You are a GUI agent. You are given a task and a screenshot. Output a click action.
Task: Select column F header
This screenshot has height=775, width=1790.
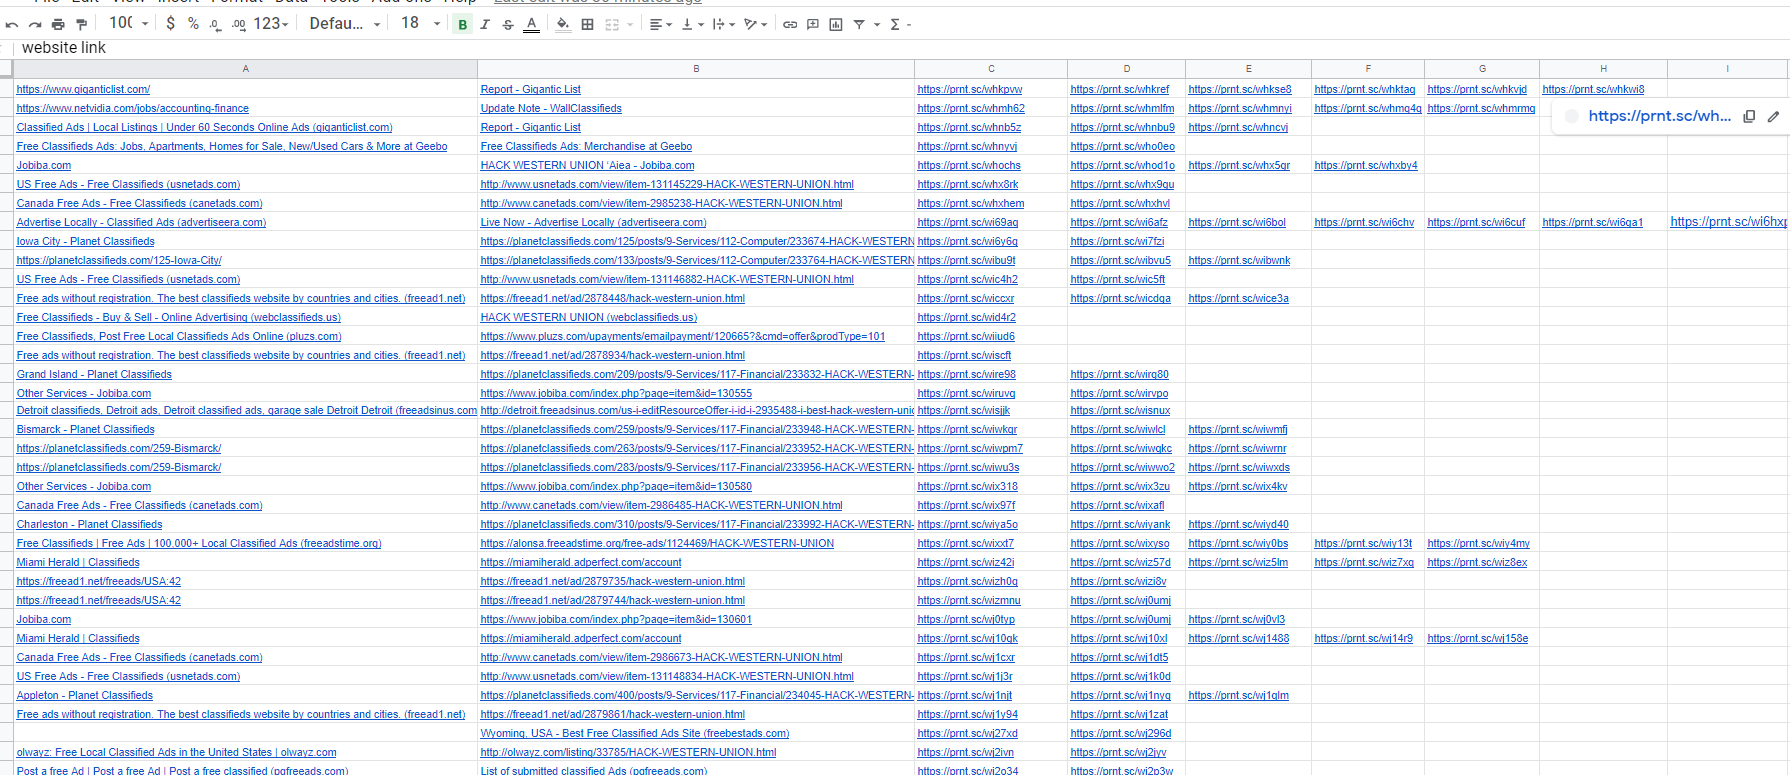(1368, 69)
